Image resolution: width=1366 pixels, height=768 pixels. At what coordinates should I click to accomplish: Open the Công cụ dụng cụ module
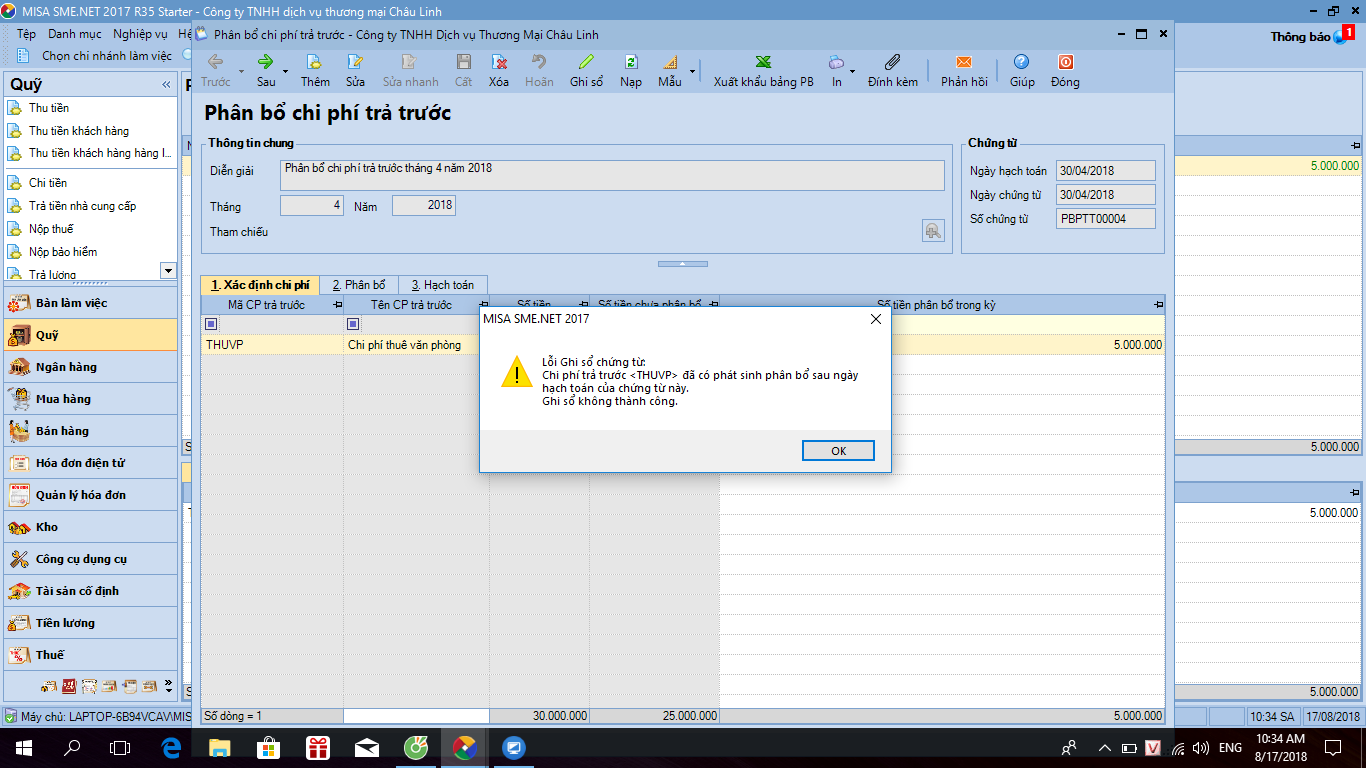pyautogui.click(x=90, y=559)
